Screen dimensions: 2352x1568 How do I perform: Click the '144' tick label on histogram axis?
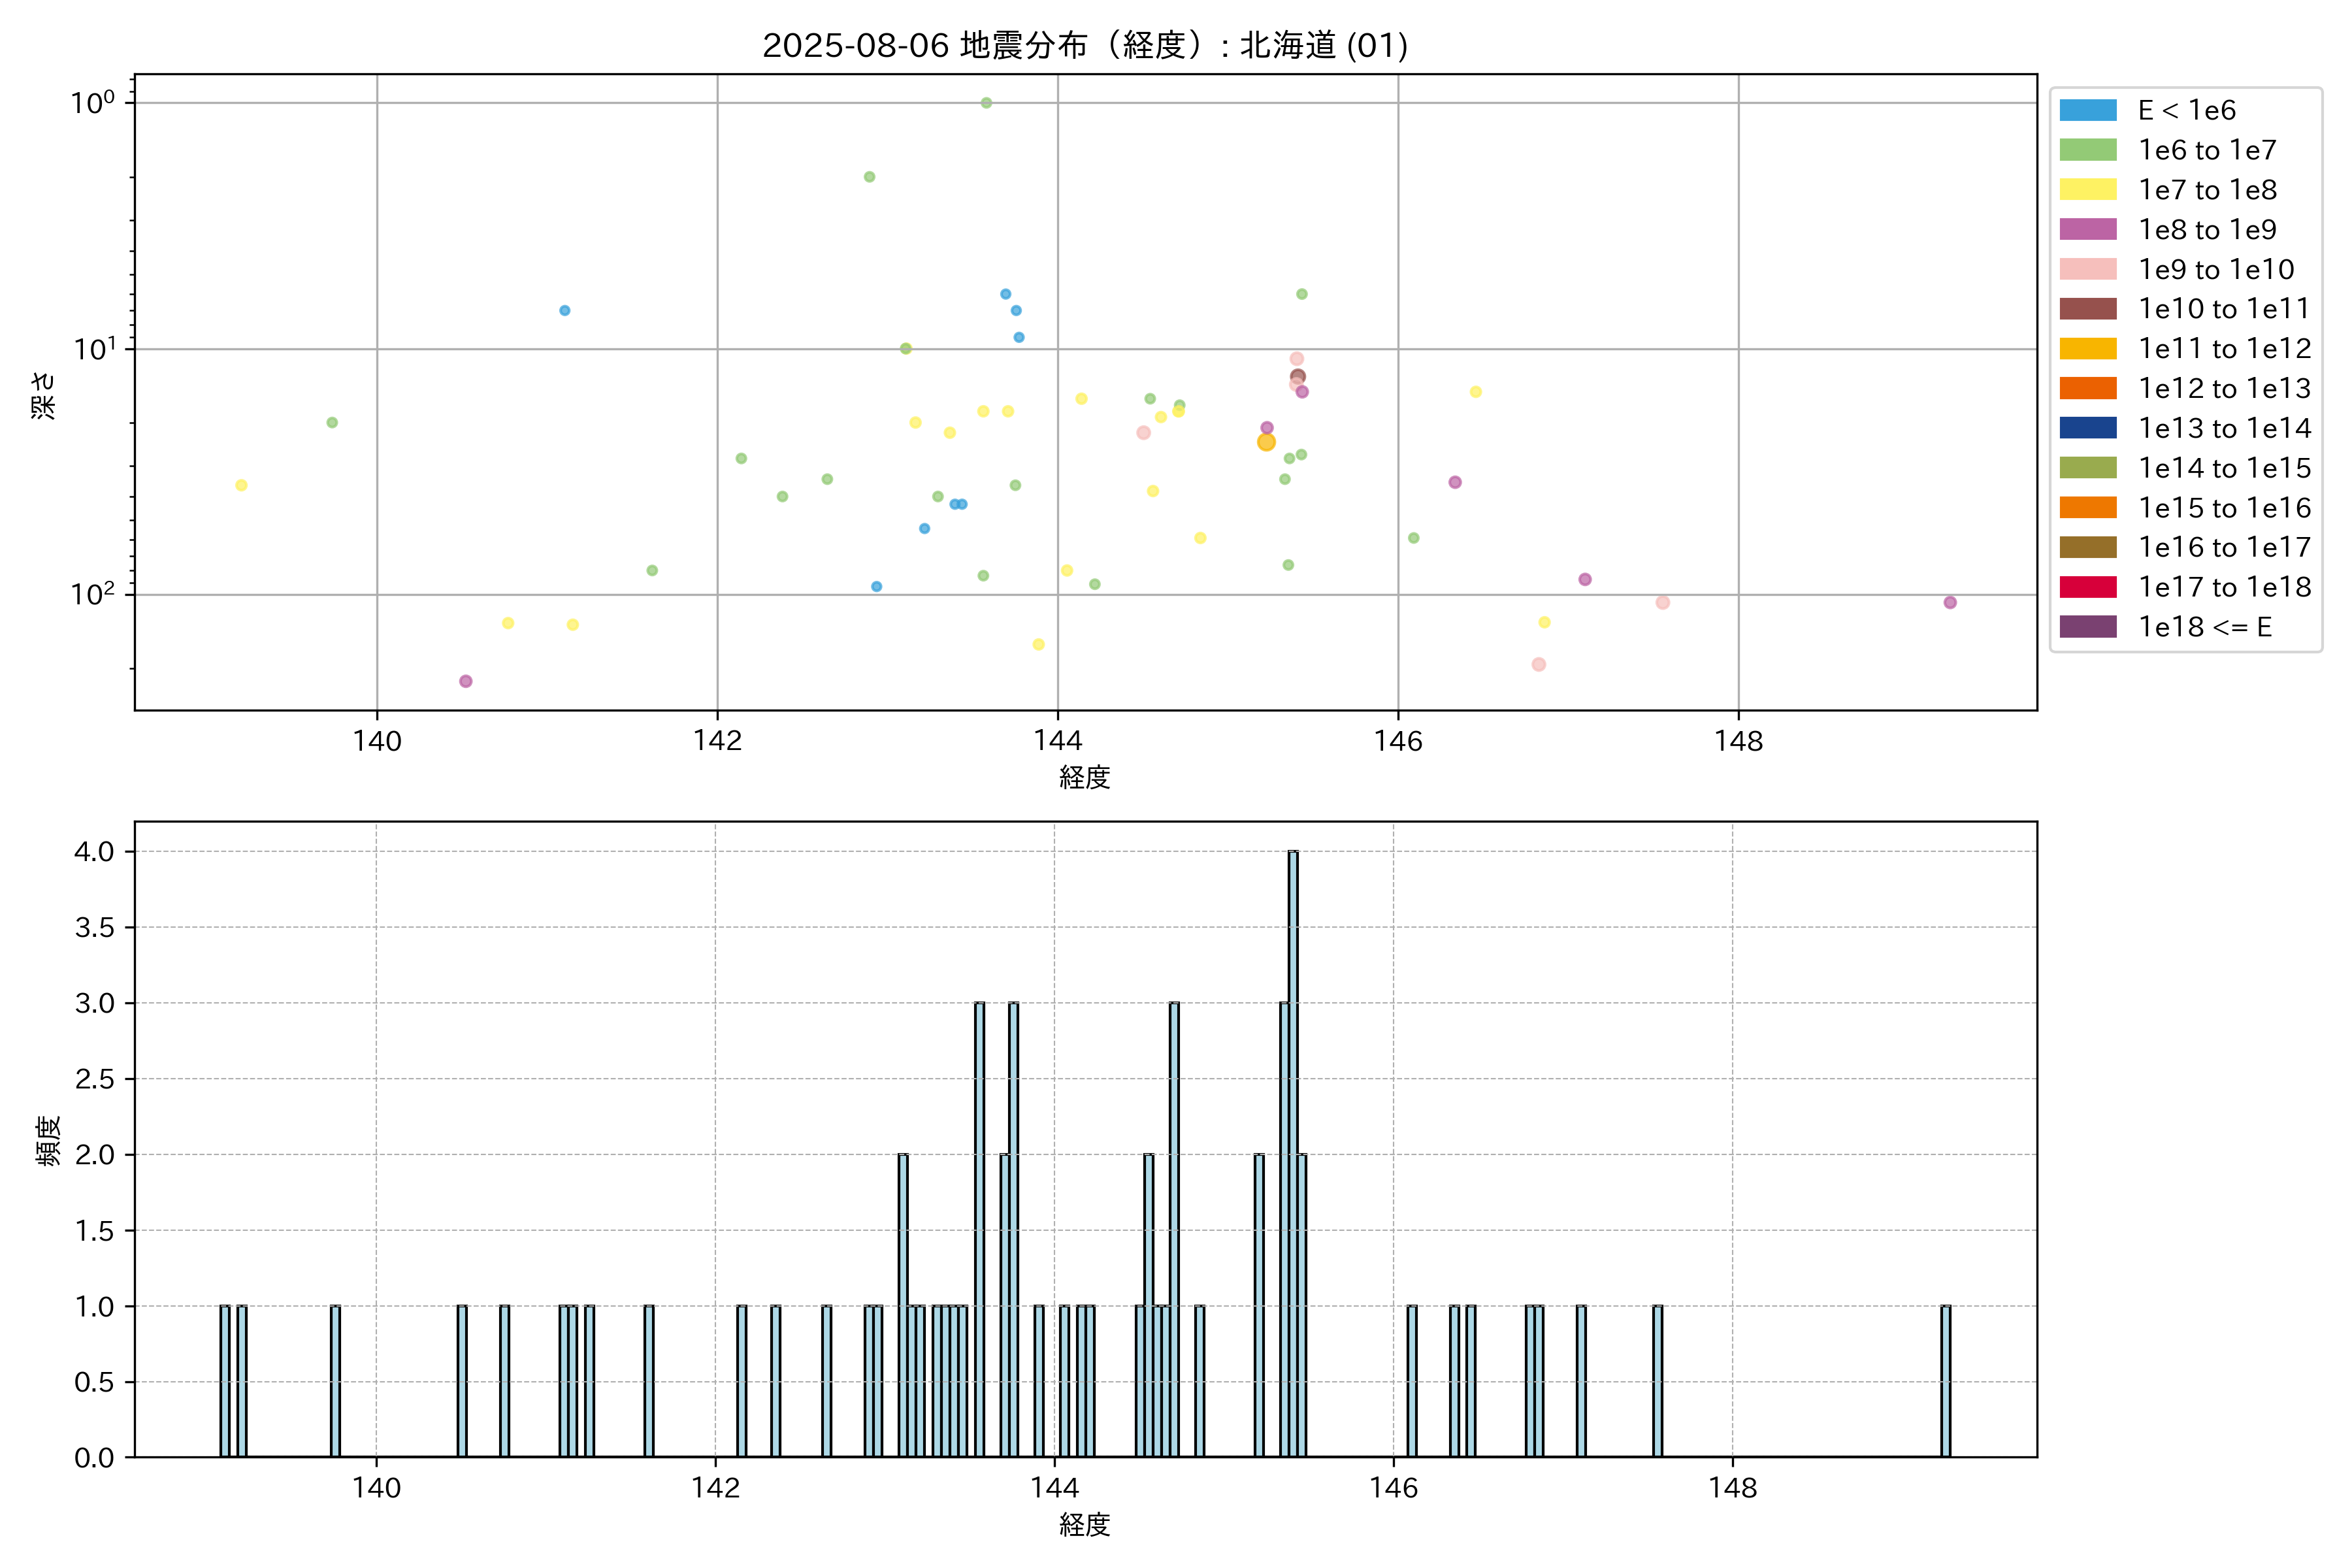coord(1054,1488)
